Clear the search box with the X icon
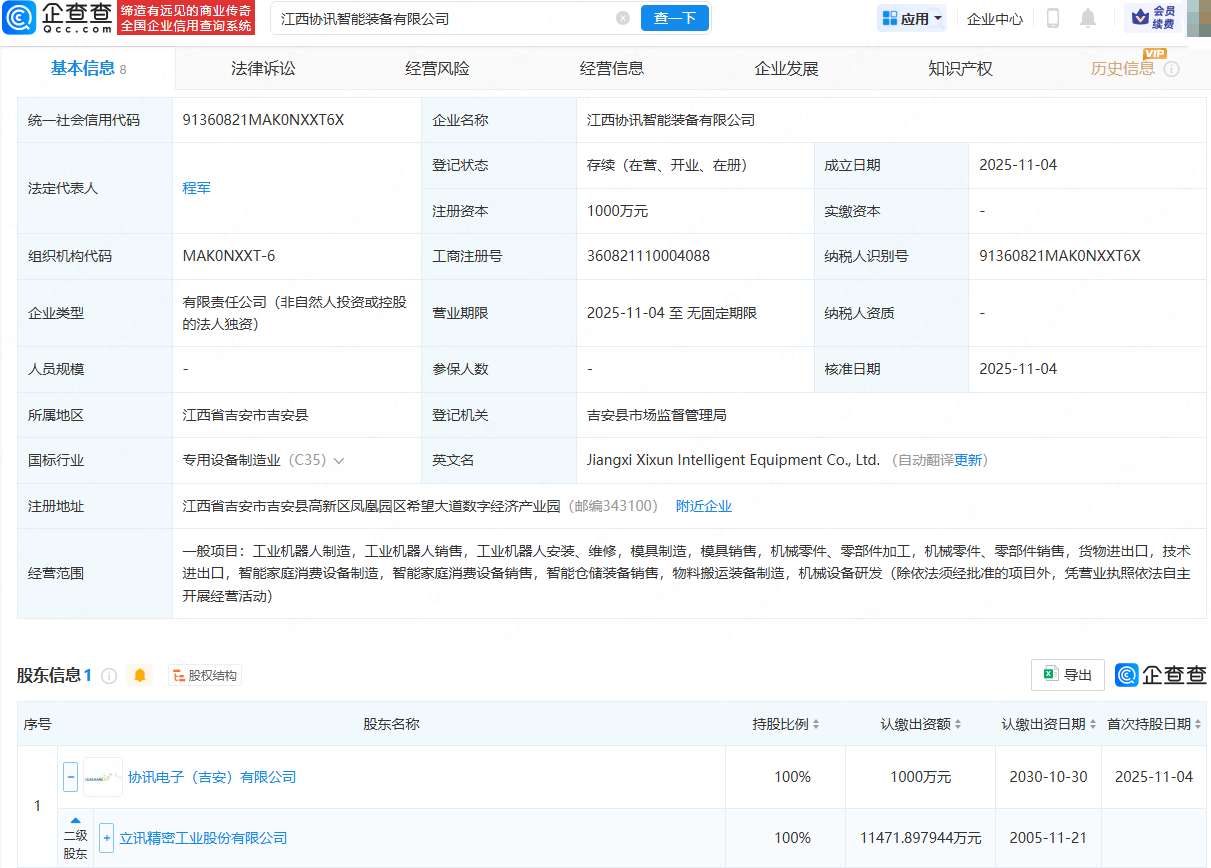 pyautogui.click(x=623, y=18)
